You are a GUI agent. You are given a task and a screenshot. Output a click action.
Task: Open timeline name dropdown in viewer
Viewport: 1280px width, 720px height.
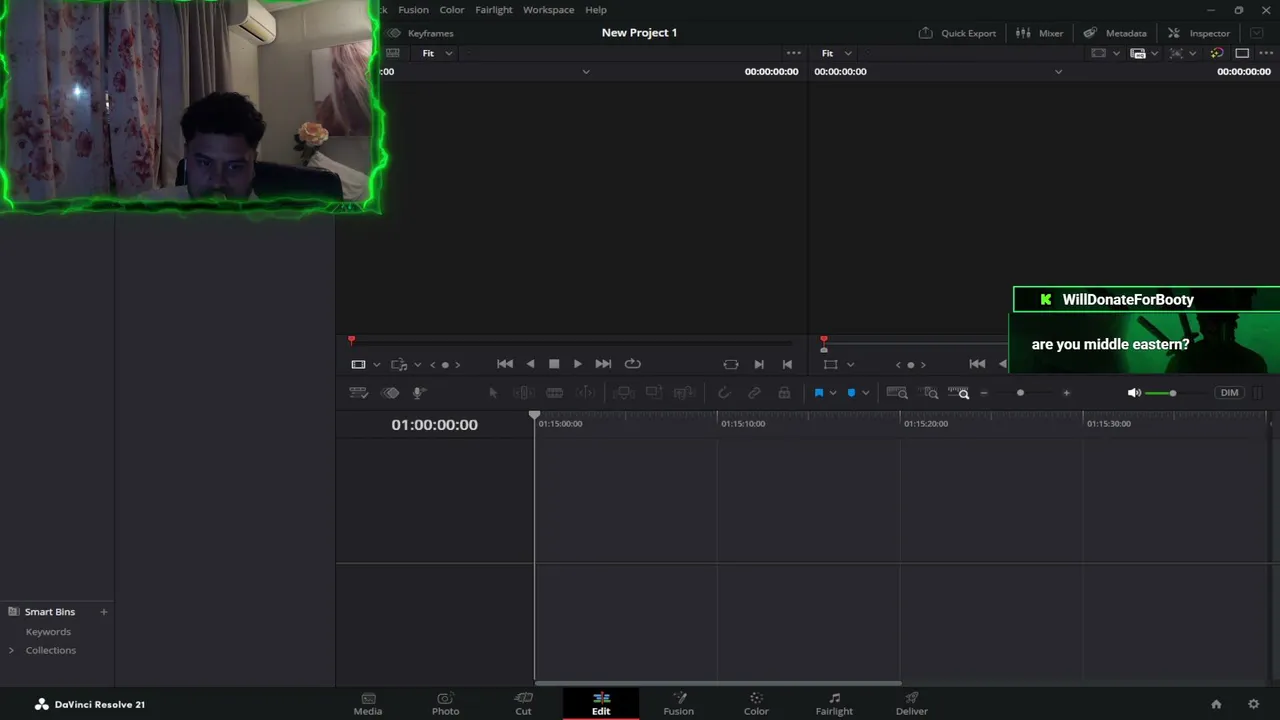1058,72
